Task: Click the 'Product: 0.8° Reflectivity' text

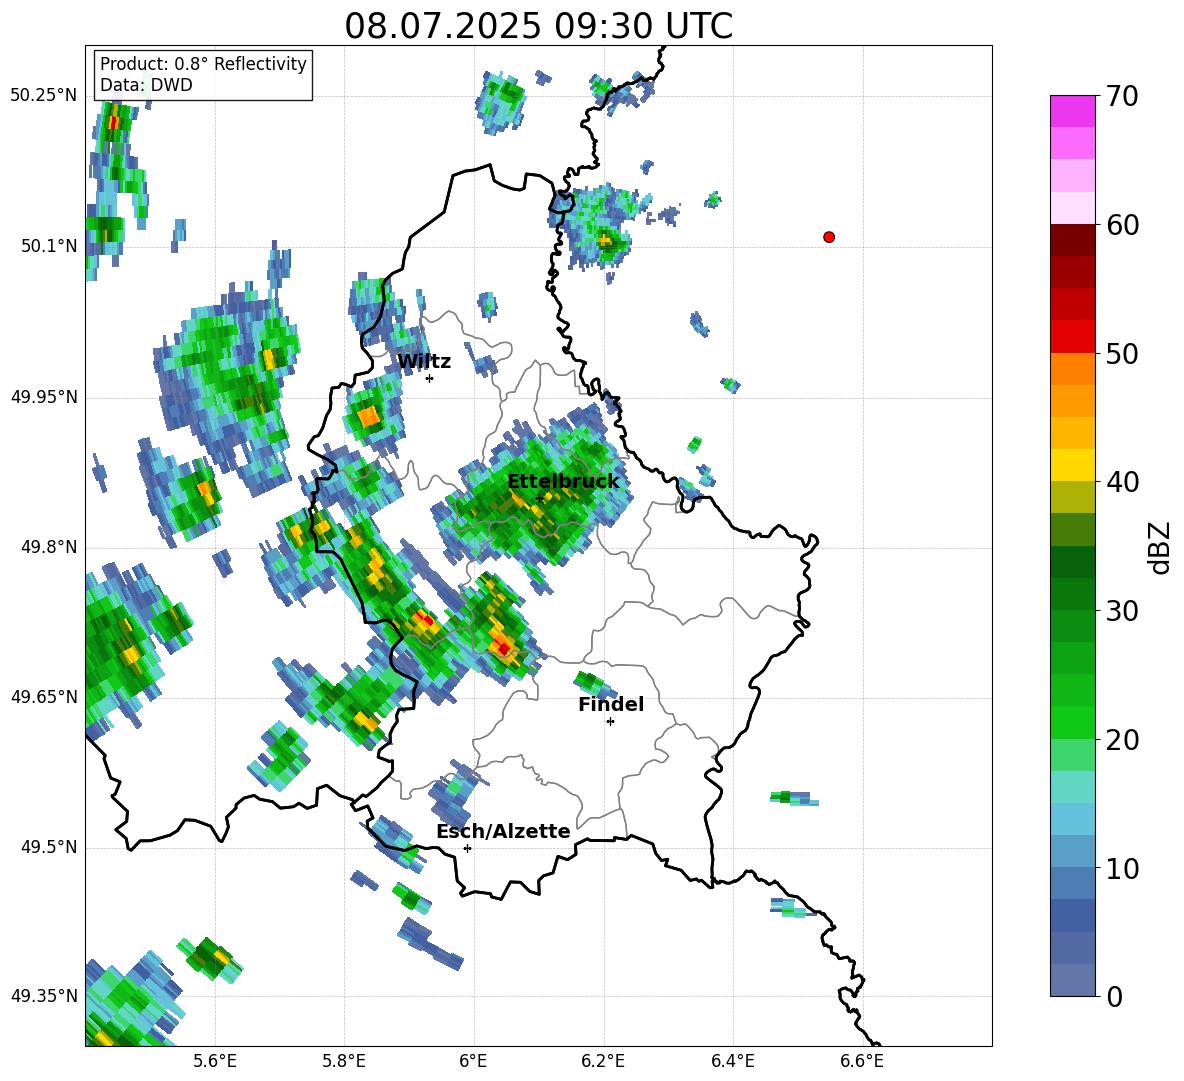Action: 203,63
